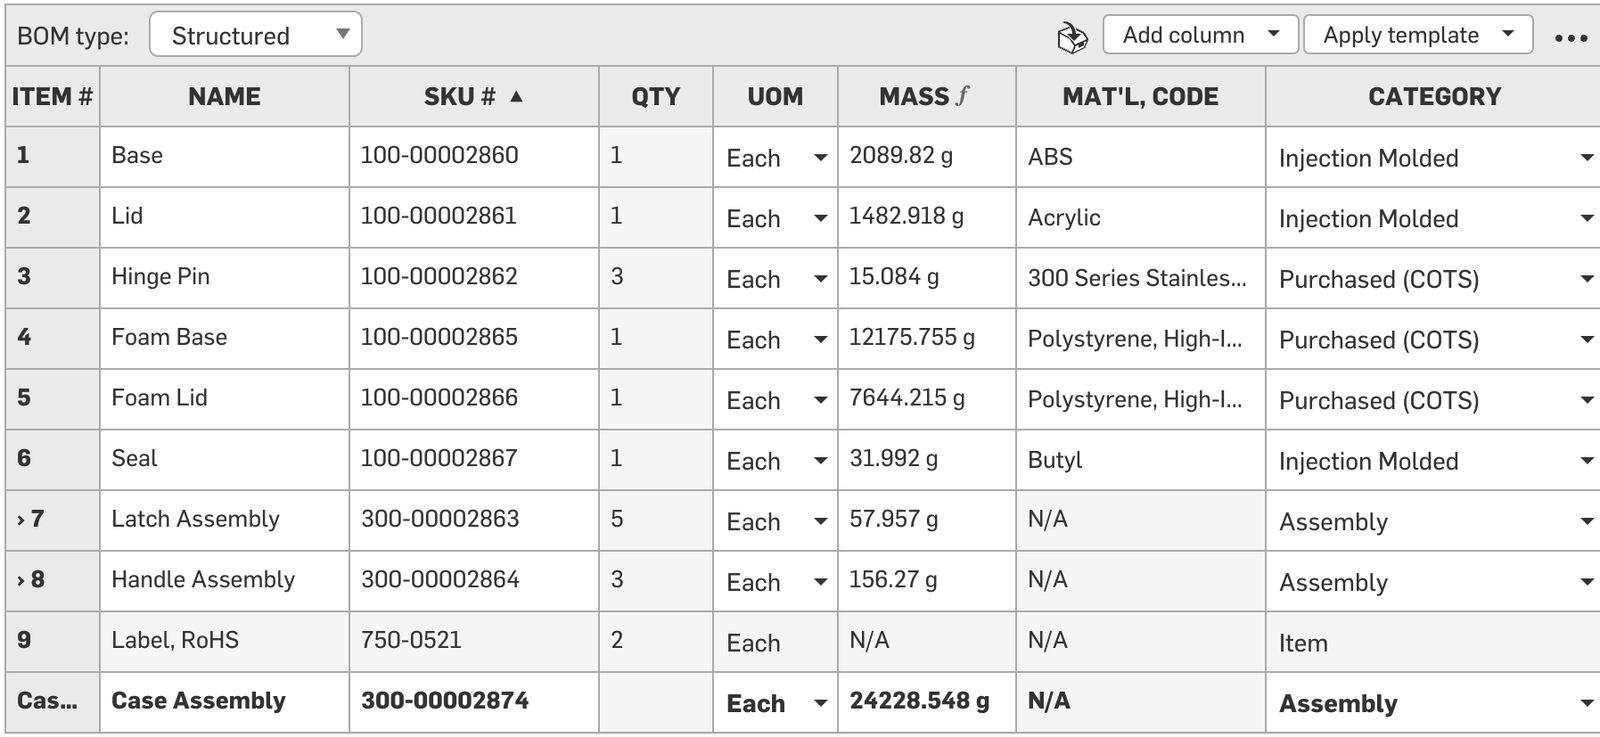Click the BOM export cube icon

tap(1072, 38)
